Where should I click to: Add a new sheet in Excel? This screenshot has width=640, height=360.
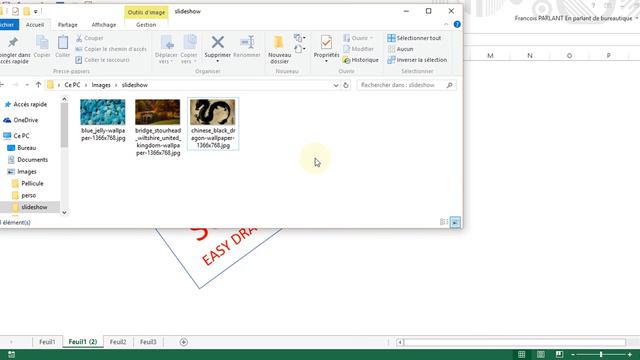coord(184,342)
